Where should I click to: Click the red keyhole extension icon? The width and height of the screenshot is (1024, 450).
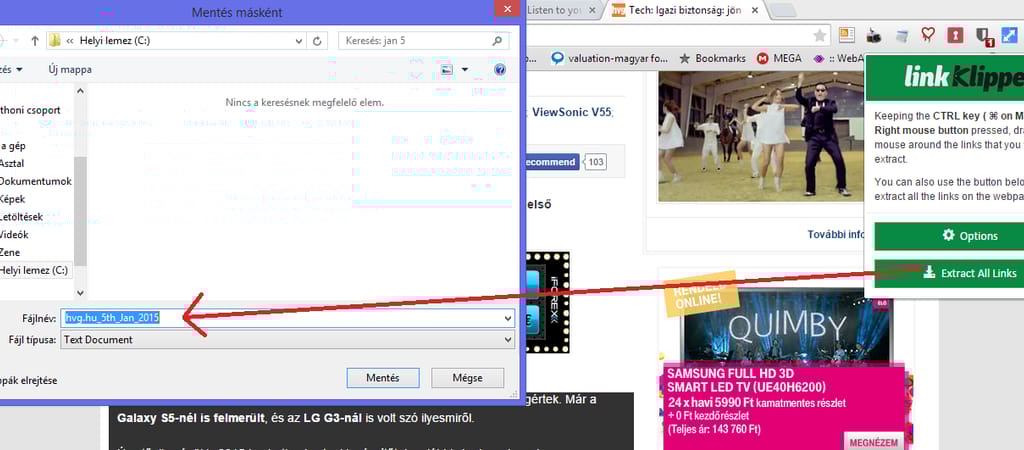(x=955, y=35)
